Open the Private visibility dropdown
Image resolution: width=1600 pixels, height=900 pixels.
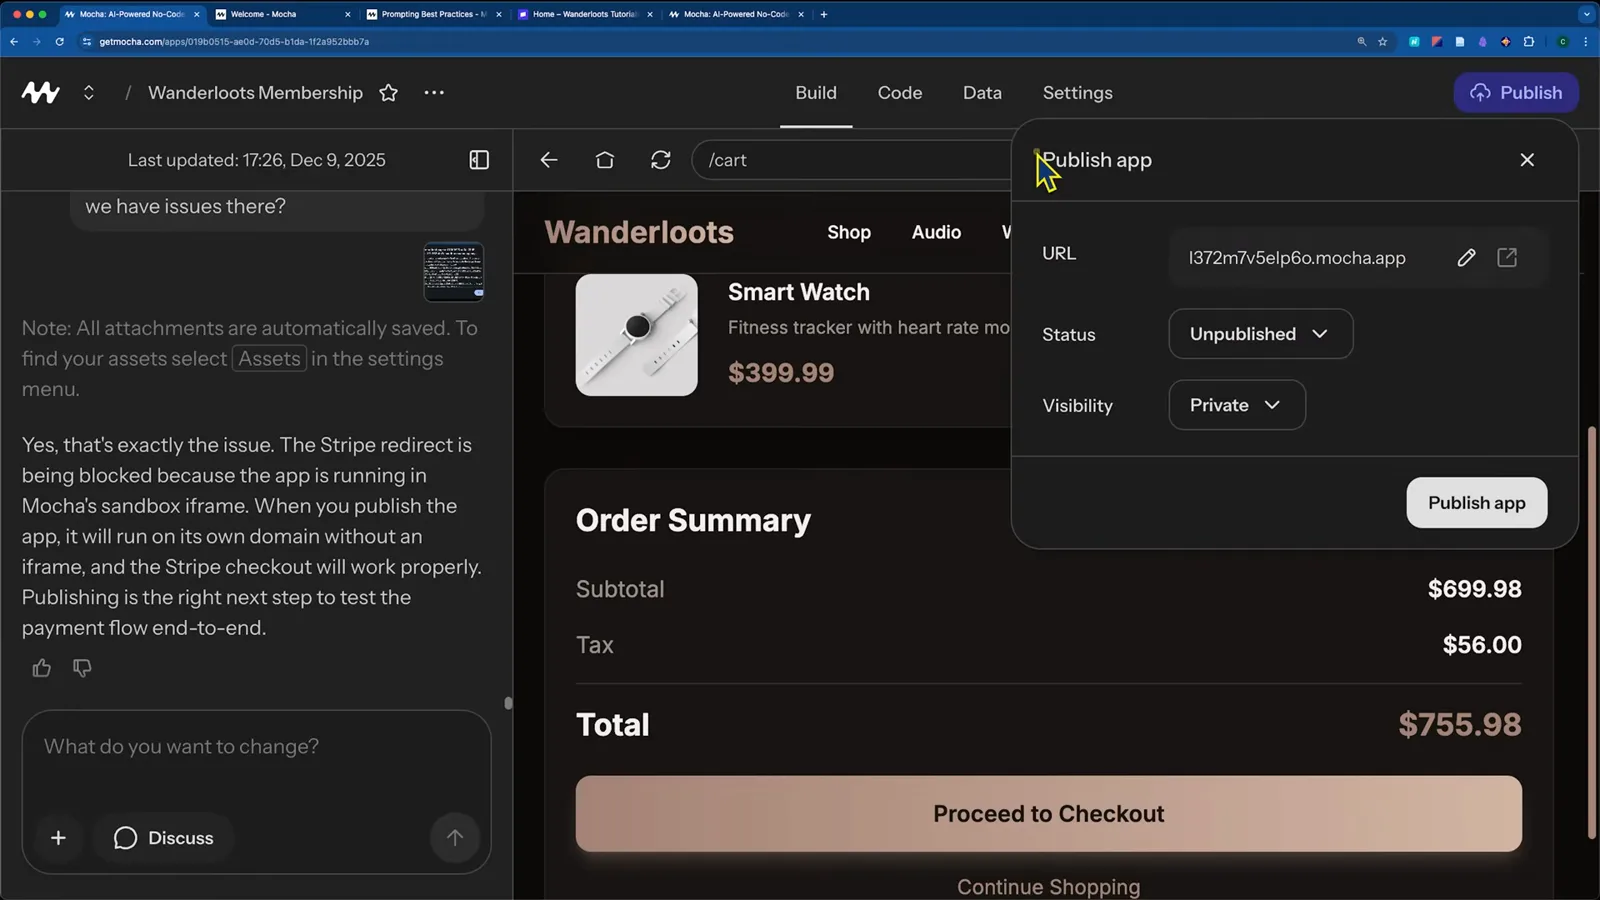click(1236, 405)
